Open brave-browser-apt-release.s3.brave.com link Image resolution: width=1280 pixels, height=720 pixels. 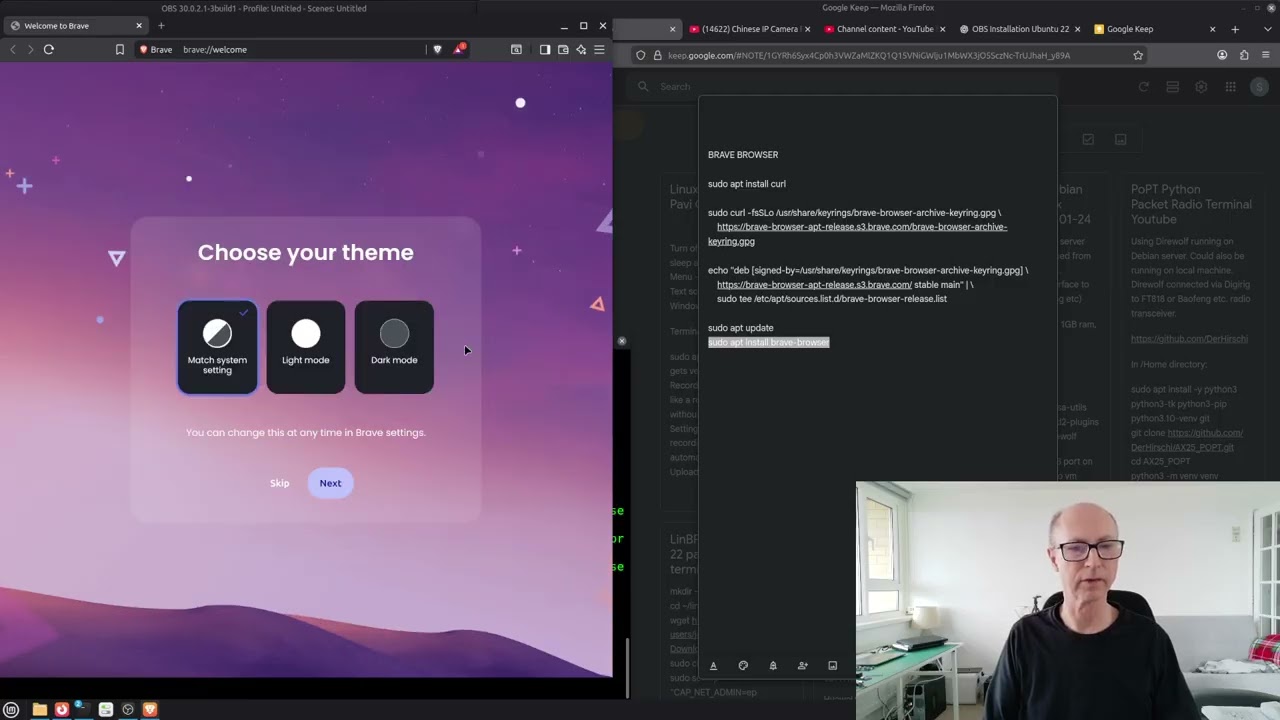pos(814,284)
